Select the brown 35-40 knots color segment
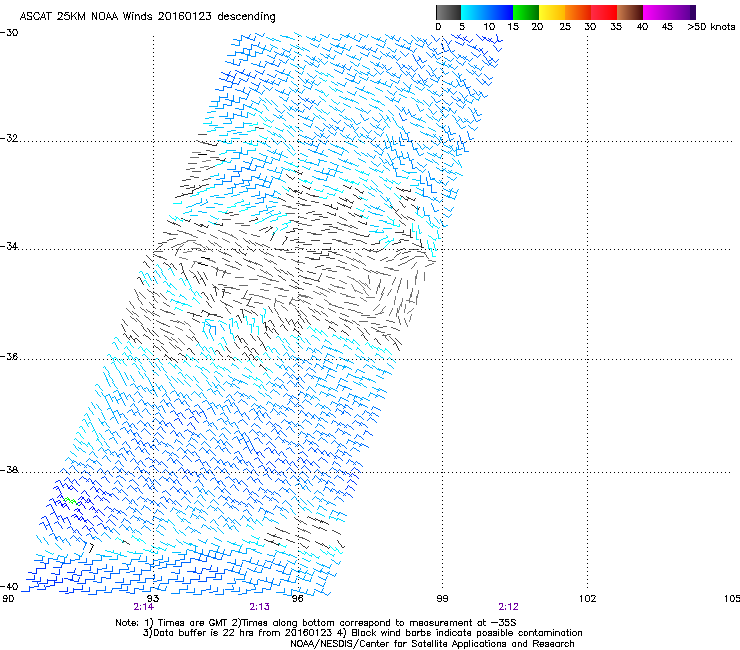Screen dimensions: 740x650 (x=630, y=12)
